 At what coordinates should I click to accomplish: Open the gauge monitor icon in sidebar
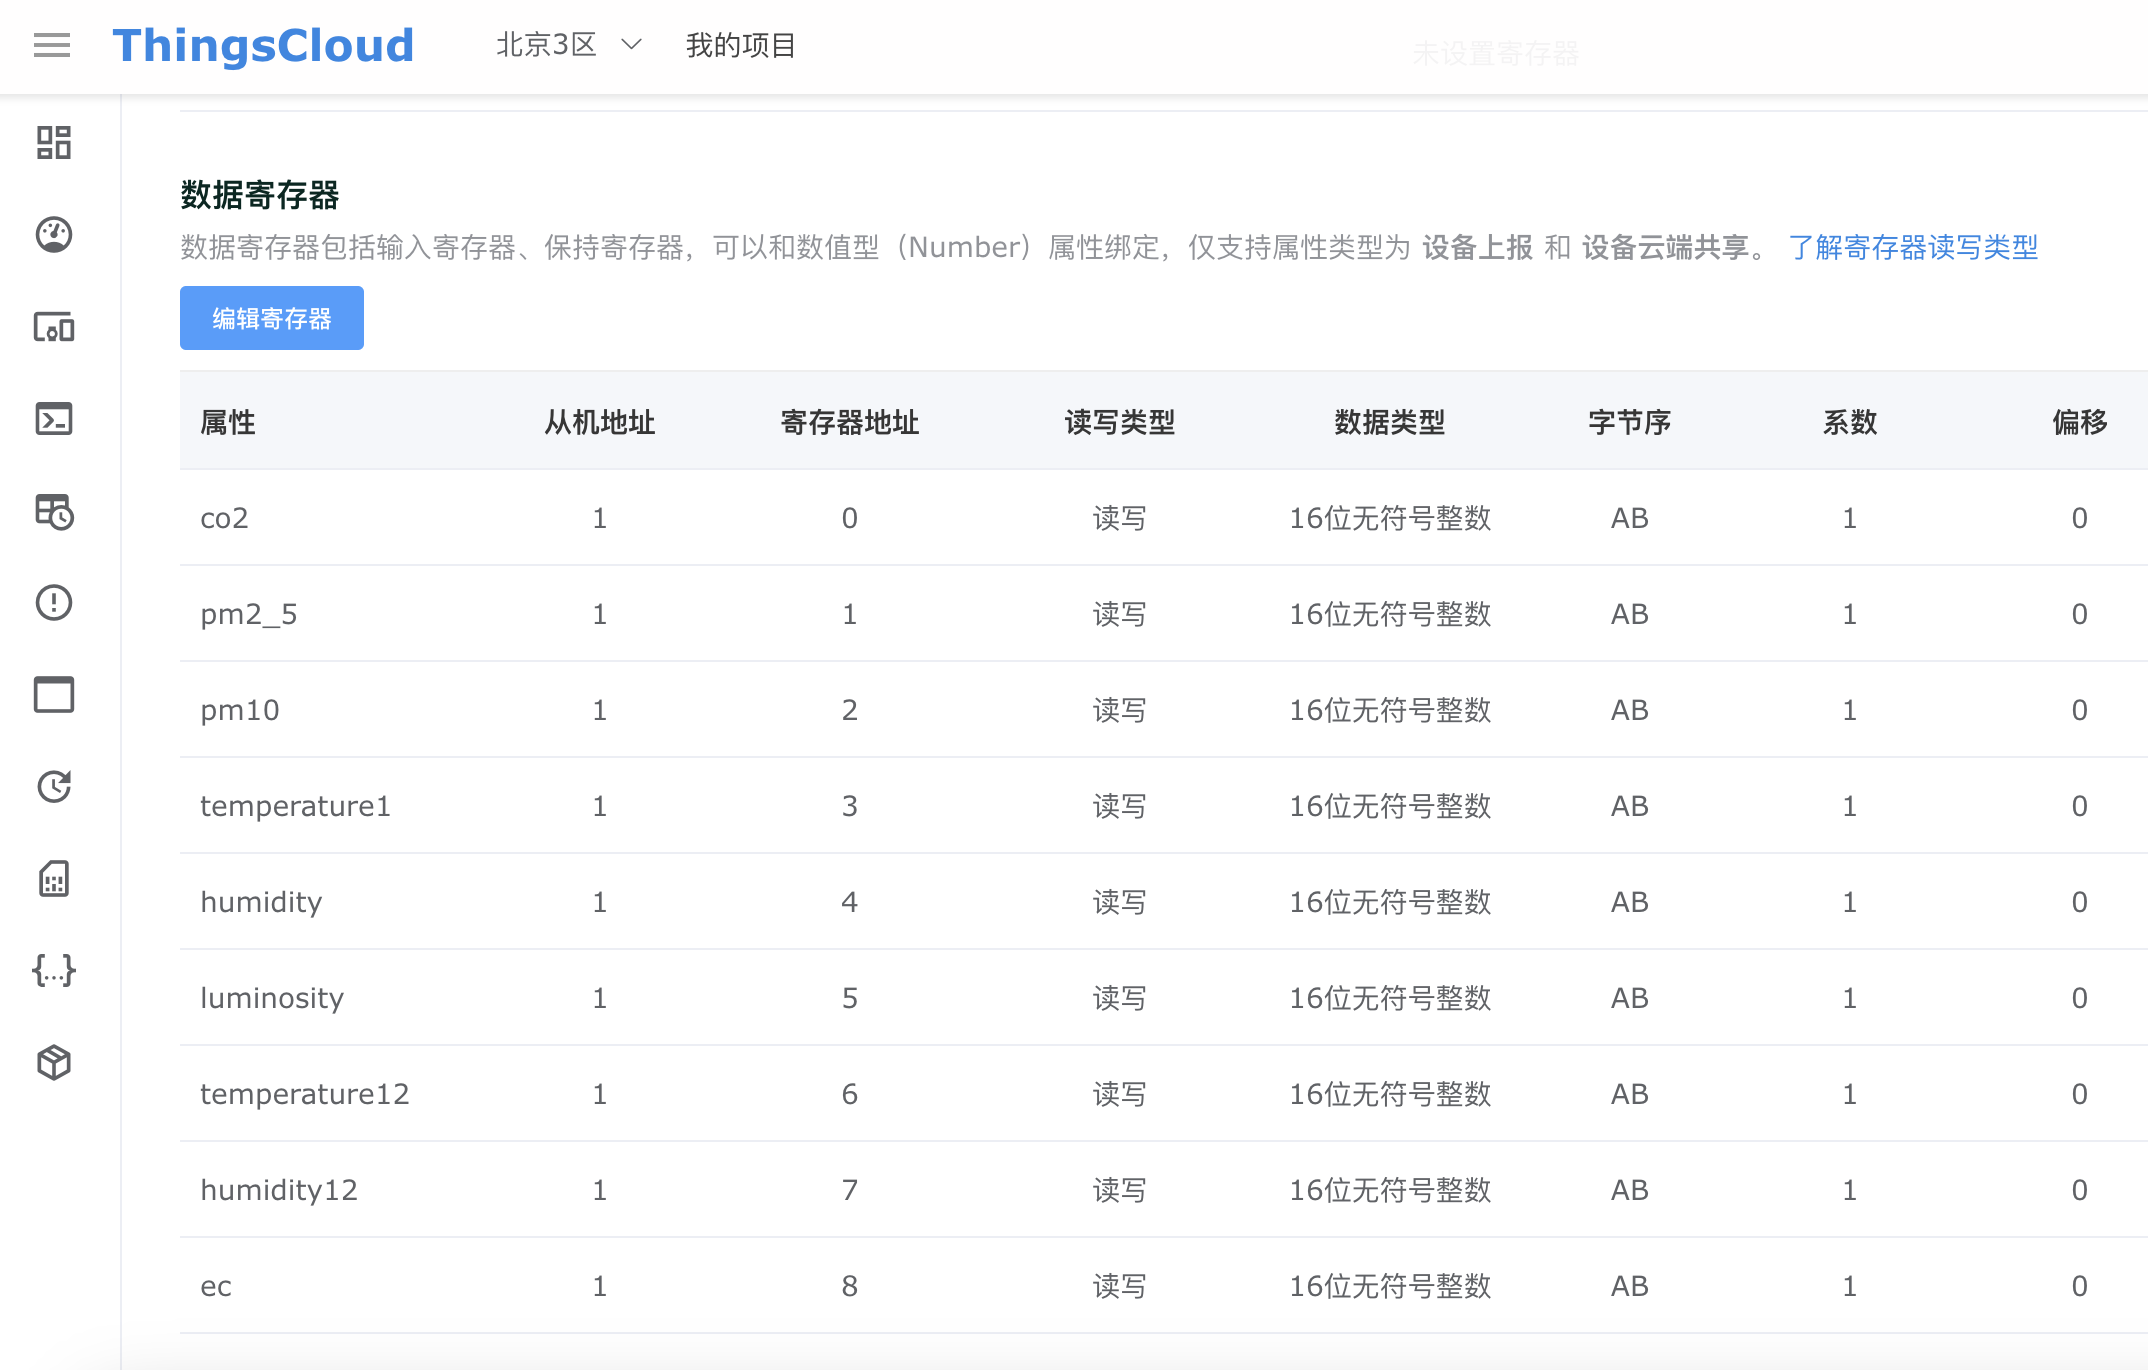coord(54,235)
